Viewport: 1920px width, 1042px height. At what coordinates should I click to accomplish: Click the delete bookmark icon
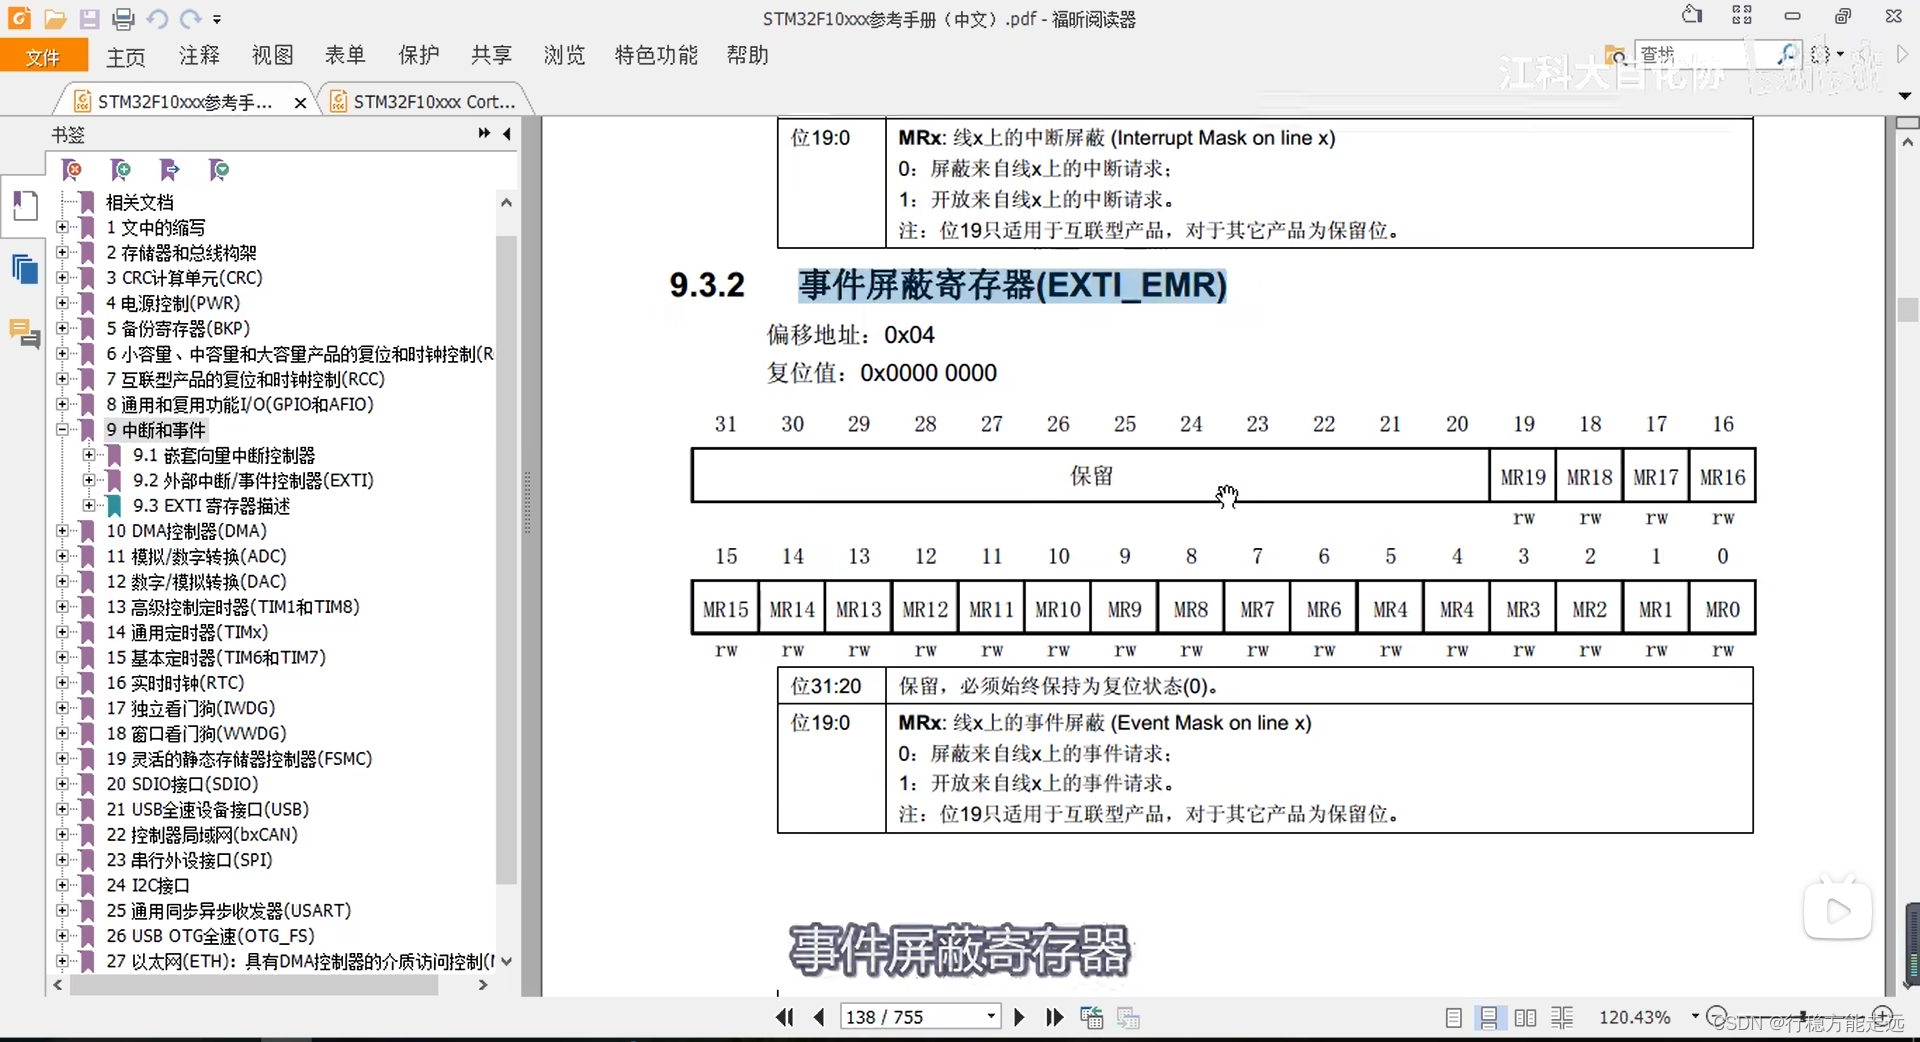(x=72, y=170)
